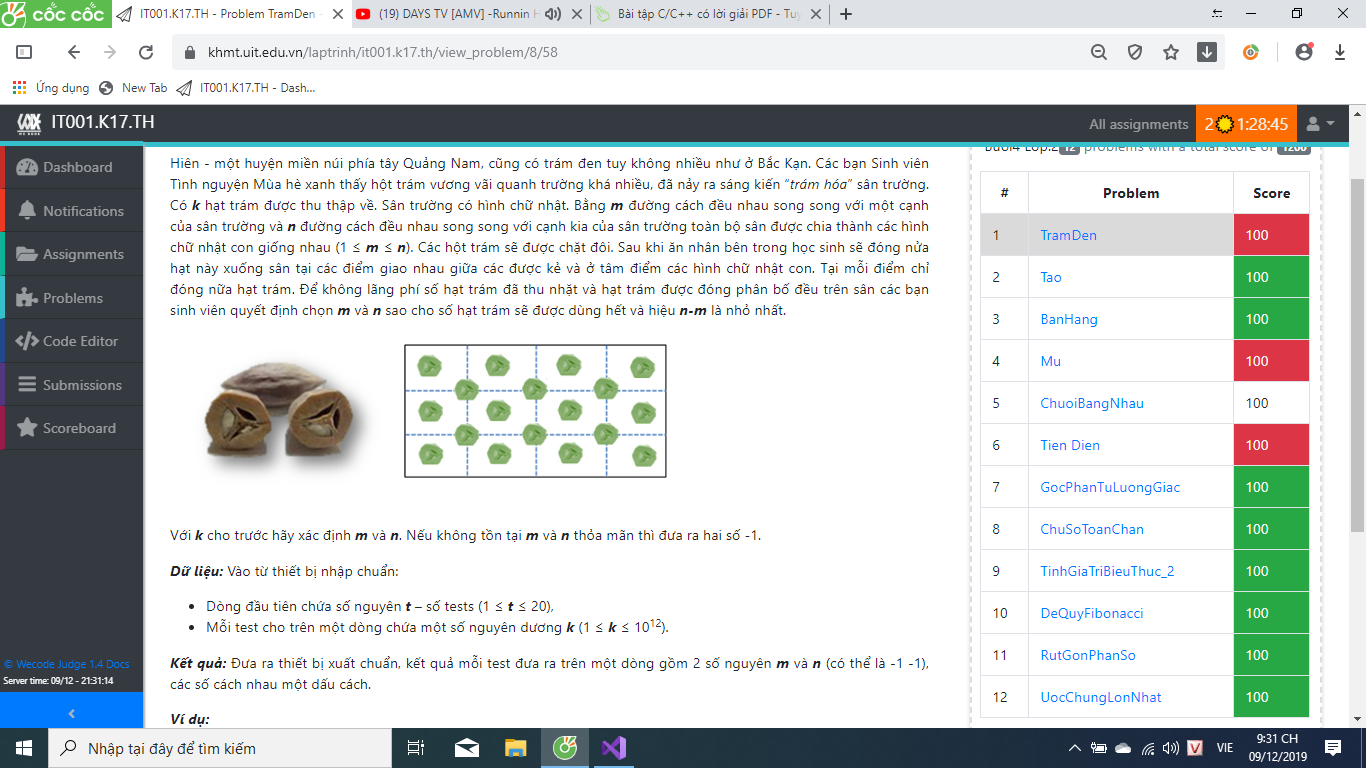Show hidden system tray icons

click(1074, 748)
